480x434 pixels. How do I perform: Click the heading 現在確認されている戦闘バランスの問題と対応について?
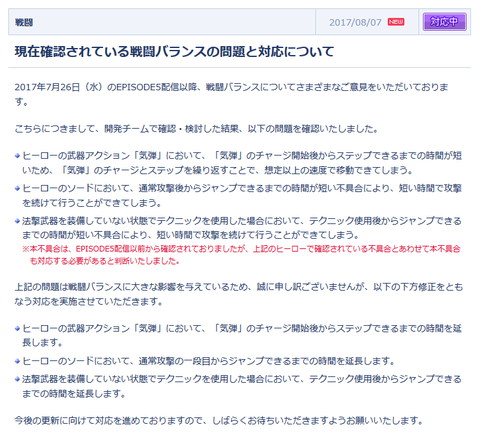point(174,52)
